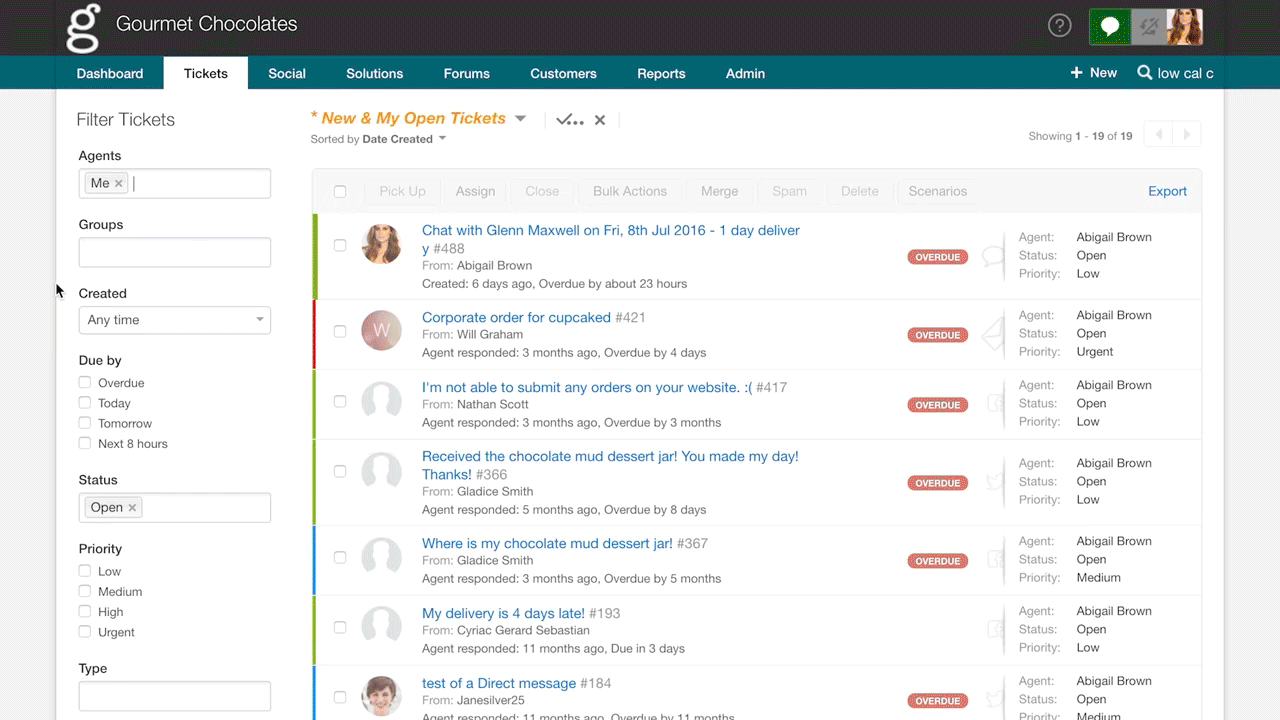1280x720 pixels.
Task: Enable the Urgent priority filter
Action: tap(84, 631)
